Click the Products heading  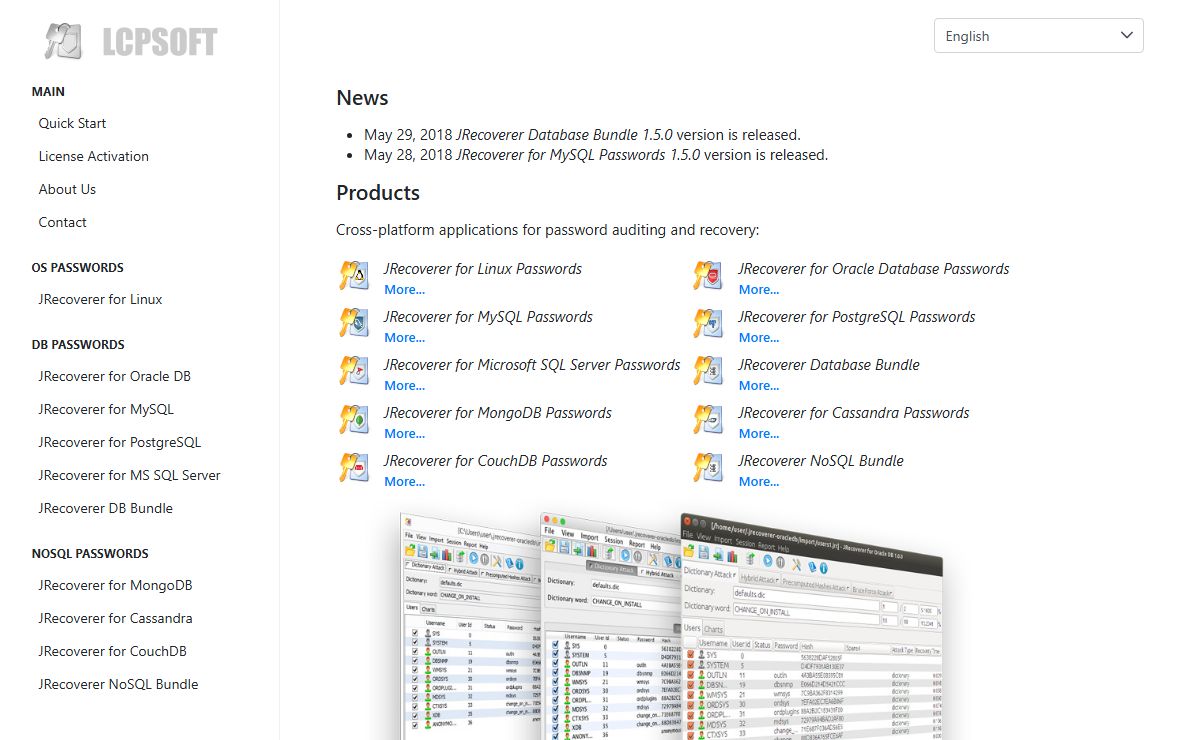[x=378, y=193]
